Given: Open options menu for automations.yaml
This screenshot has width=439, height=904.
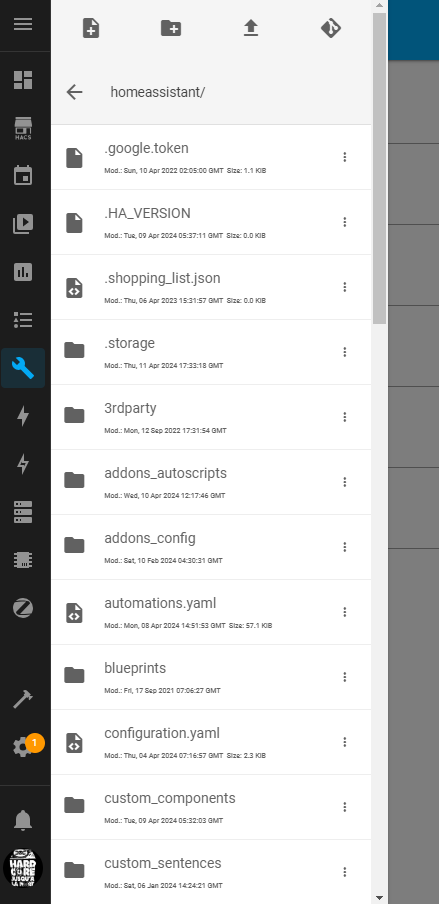Looking at the screenshot, I should [344, 612].
